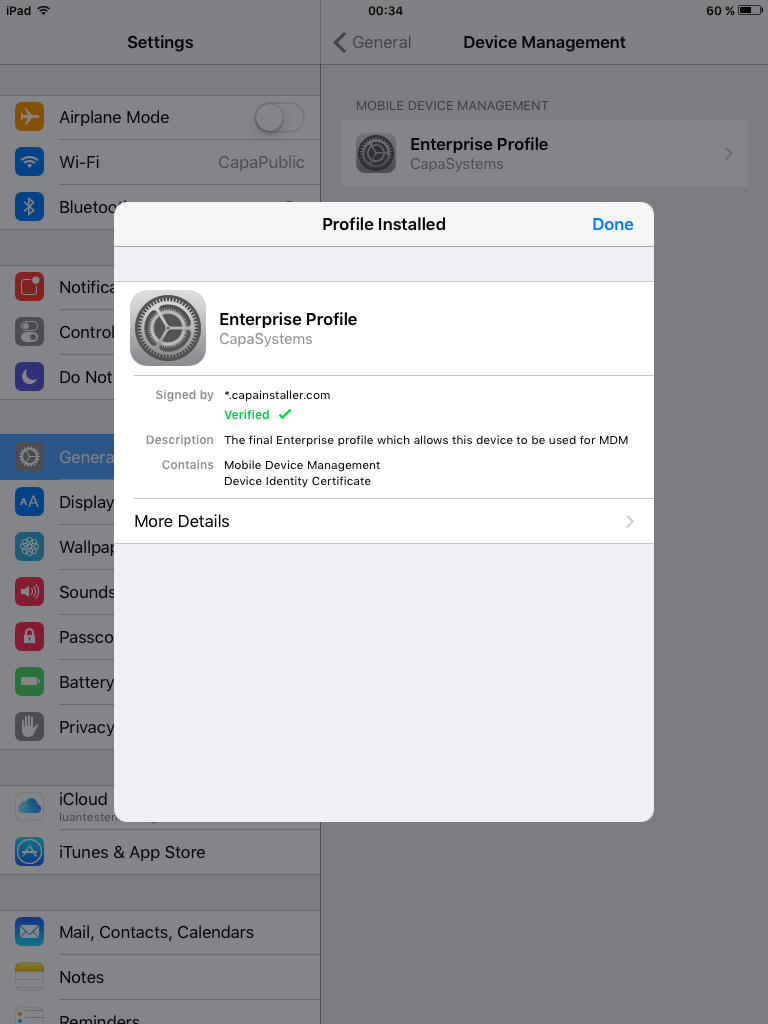Click the Do Not Disturb moon icon
This screenshot has width=768, height=1024.
pos(29,377)
